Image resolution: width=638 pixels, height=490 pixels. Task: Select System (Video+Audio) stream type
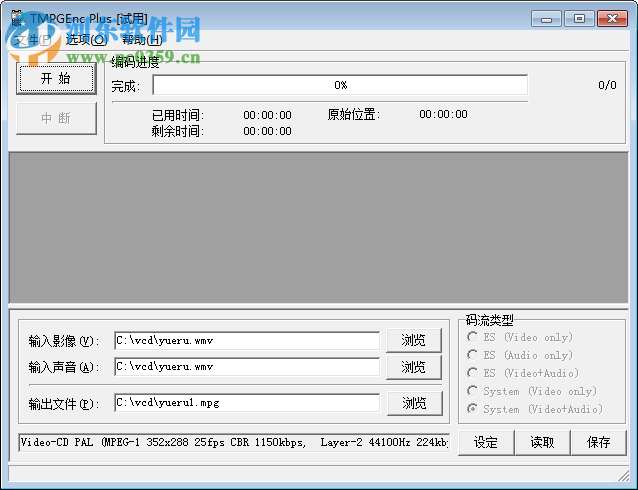click(x=535, y=409)
